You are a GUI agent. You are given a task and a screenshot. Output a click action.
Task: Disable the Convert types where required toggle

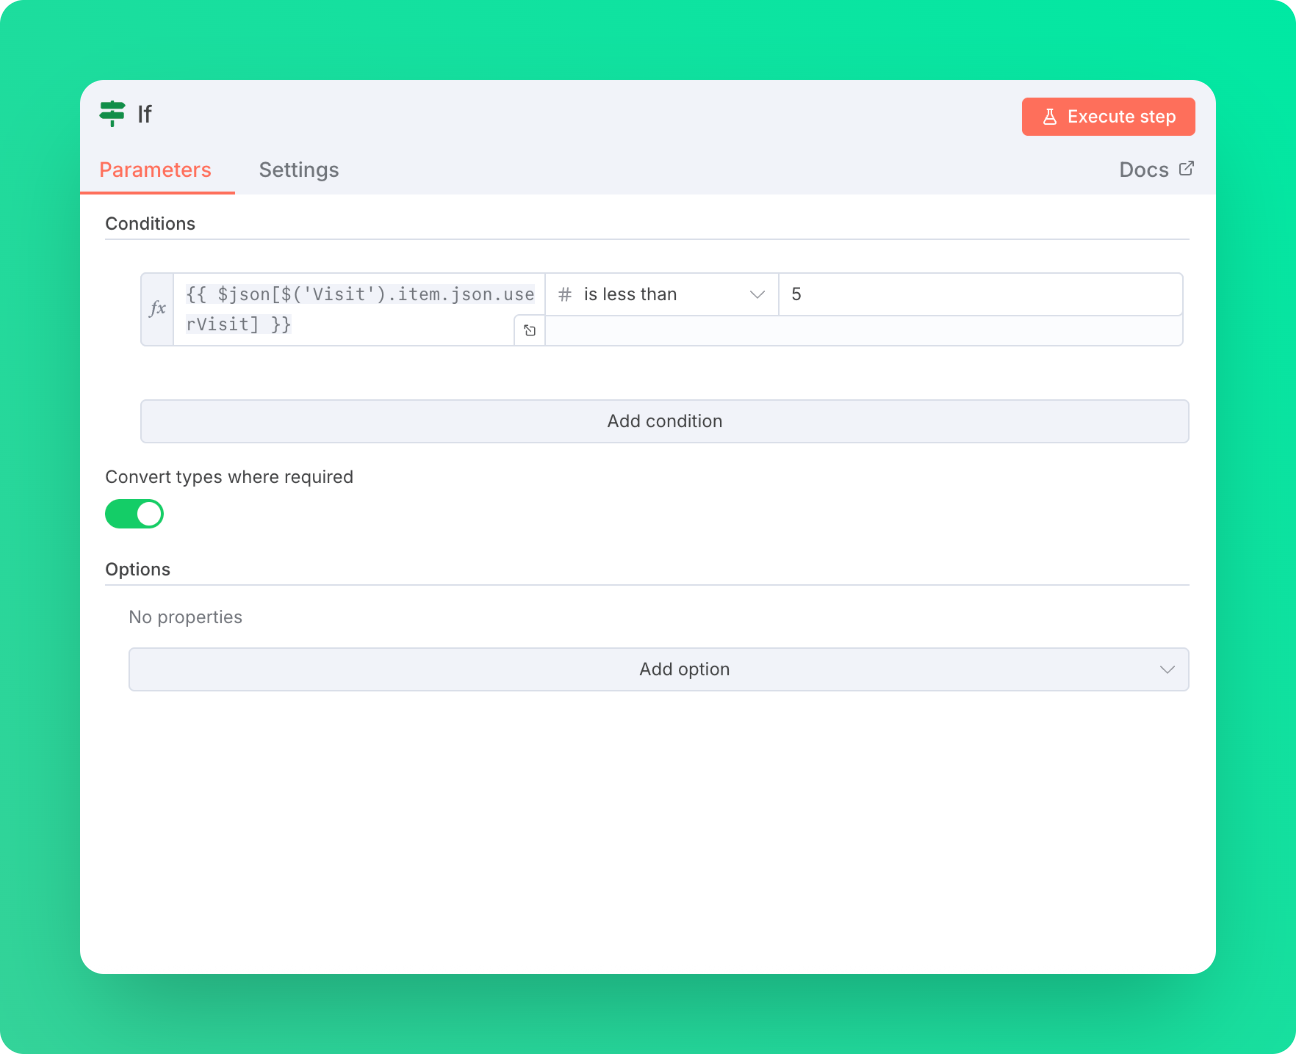[134, 513]
